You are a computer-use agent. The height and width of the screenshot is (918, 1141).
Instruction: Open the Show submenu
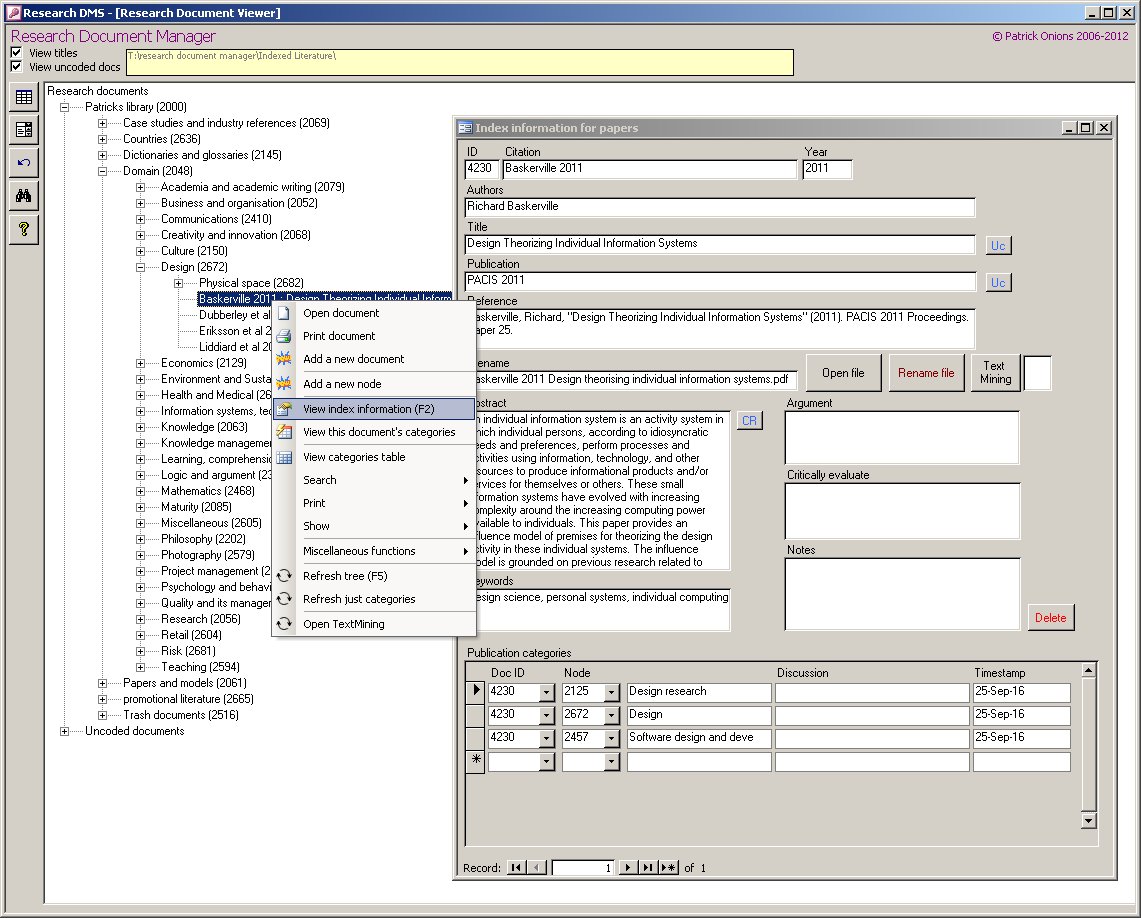(374, 526)
